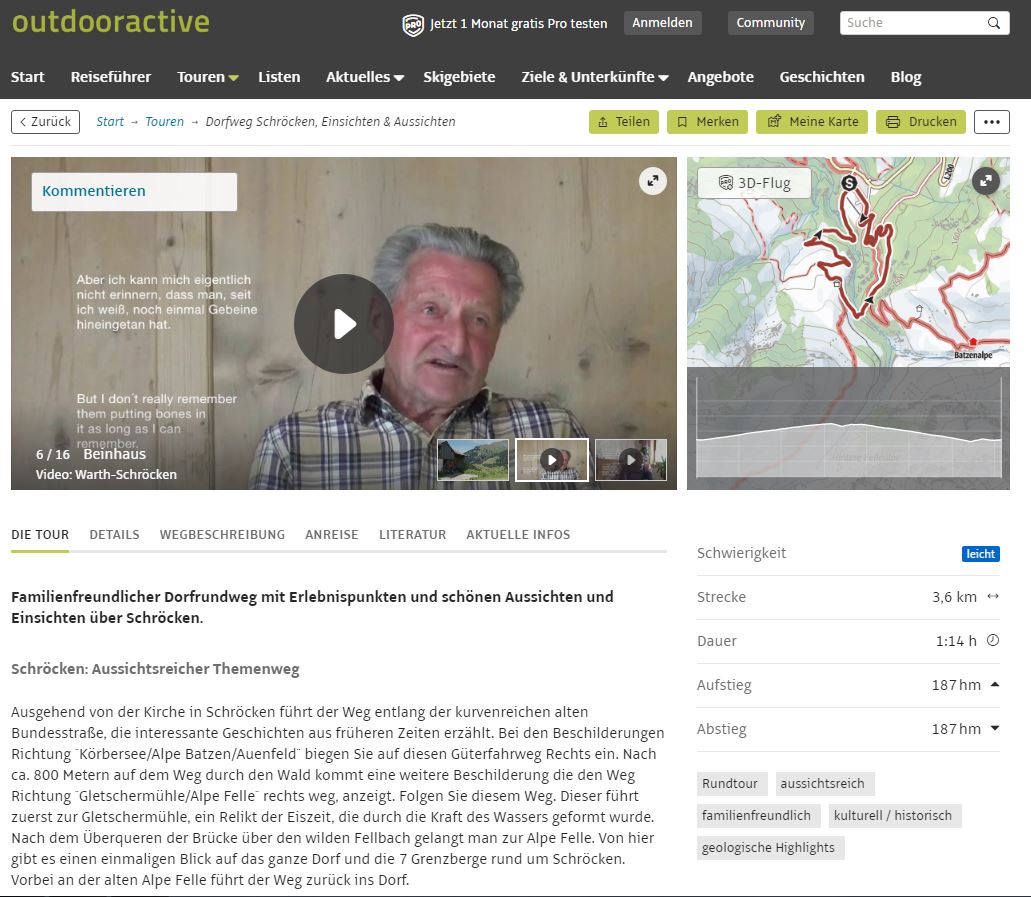
Task: Open the three-dots more options menu
Action: point(991,122)
